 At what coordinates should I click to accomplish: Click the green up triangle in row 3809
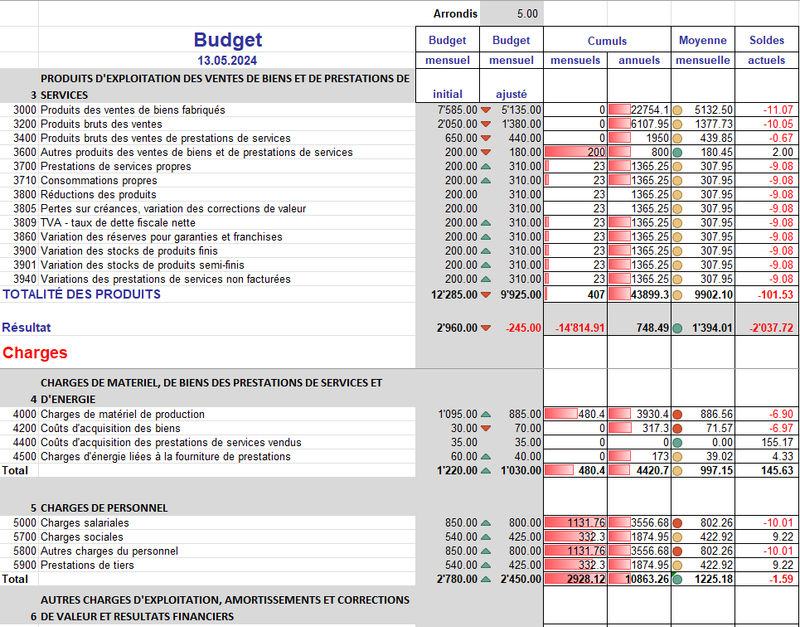click(486, 223)
